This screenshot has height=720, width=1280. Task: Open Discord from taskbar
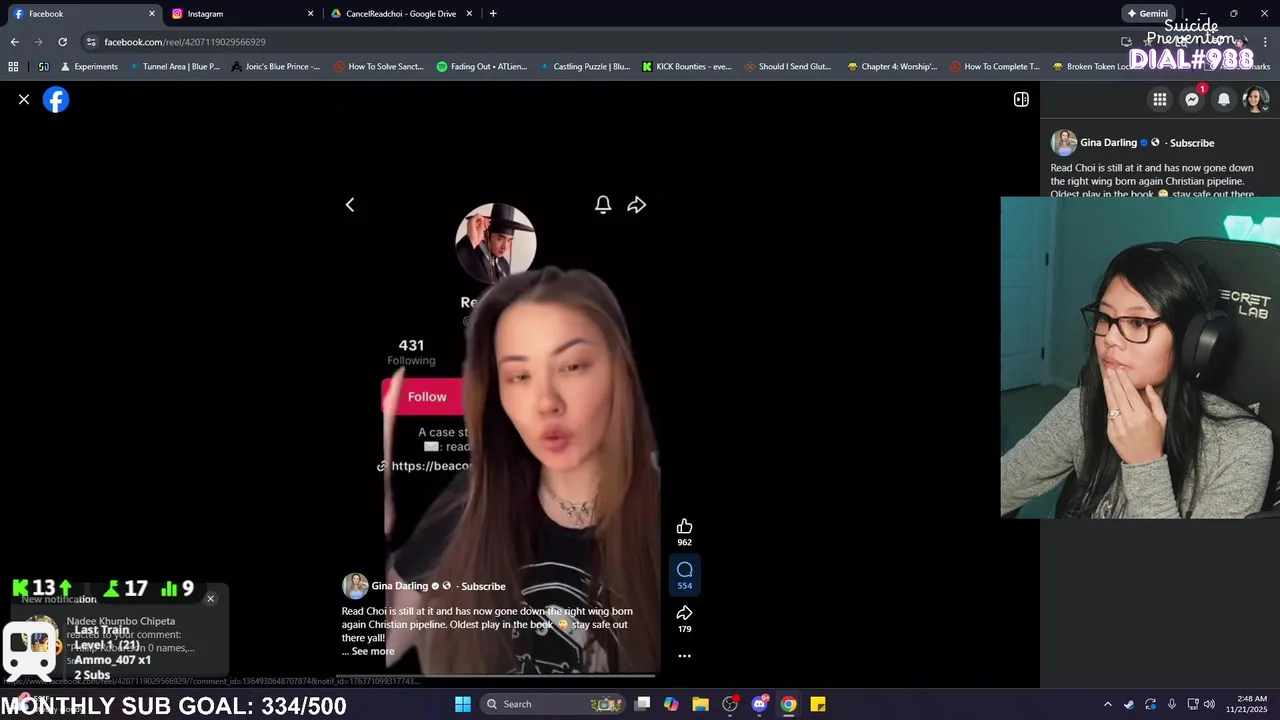tap(759, 704)
